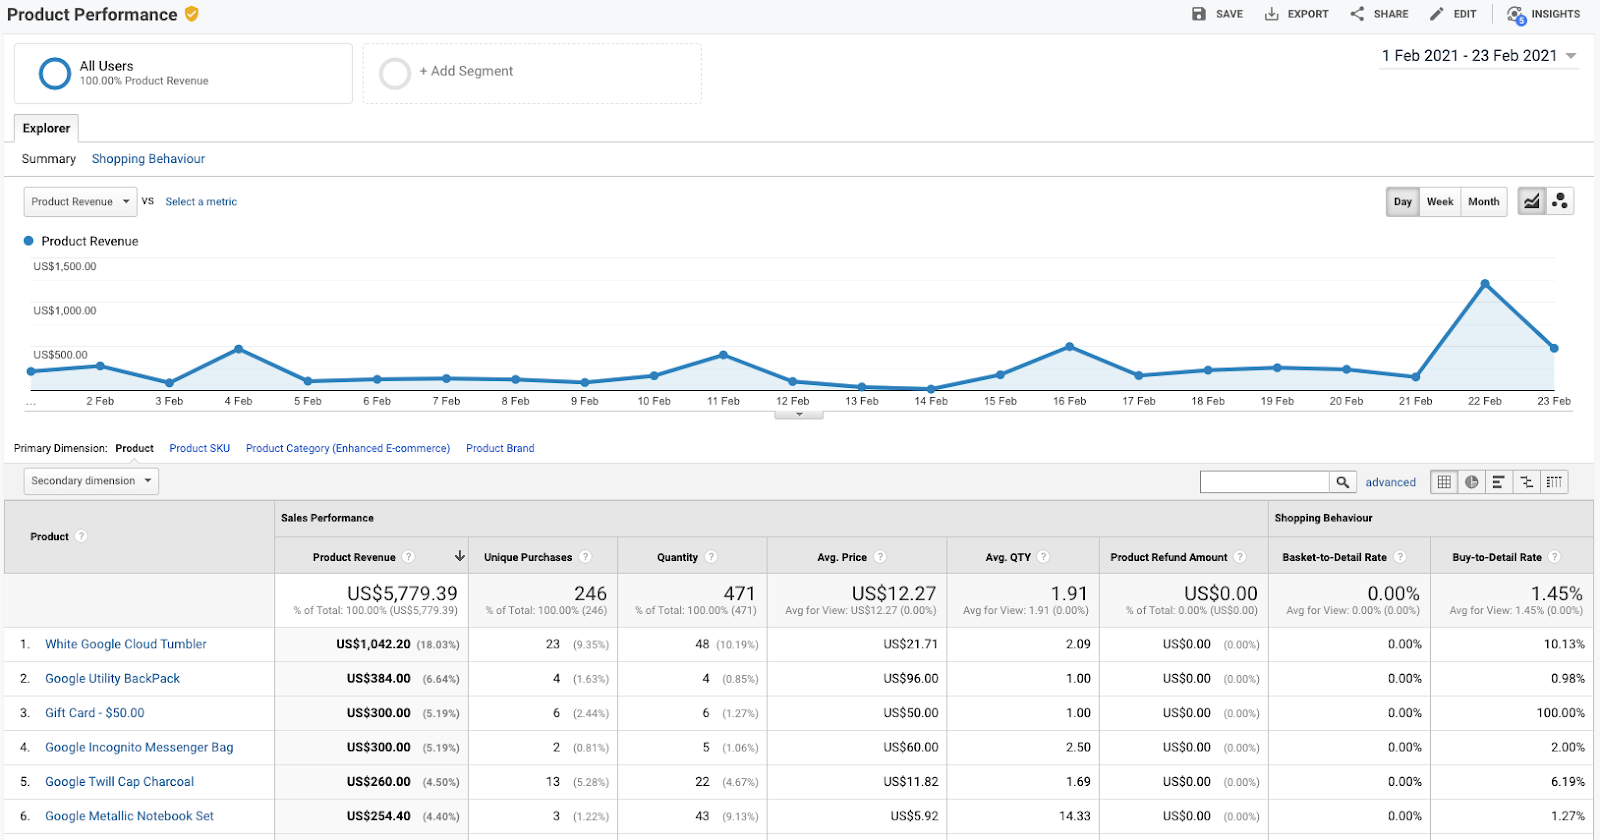Click the search magnifier icon

(1343, 482)
